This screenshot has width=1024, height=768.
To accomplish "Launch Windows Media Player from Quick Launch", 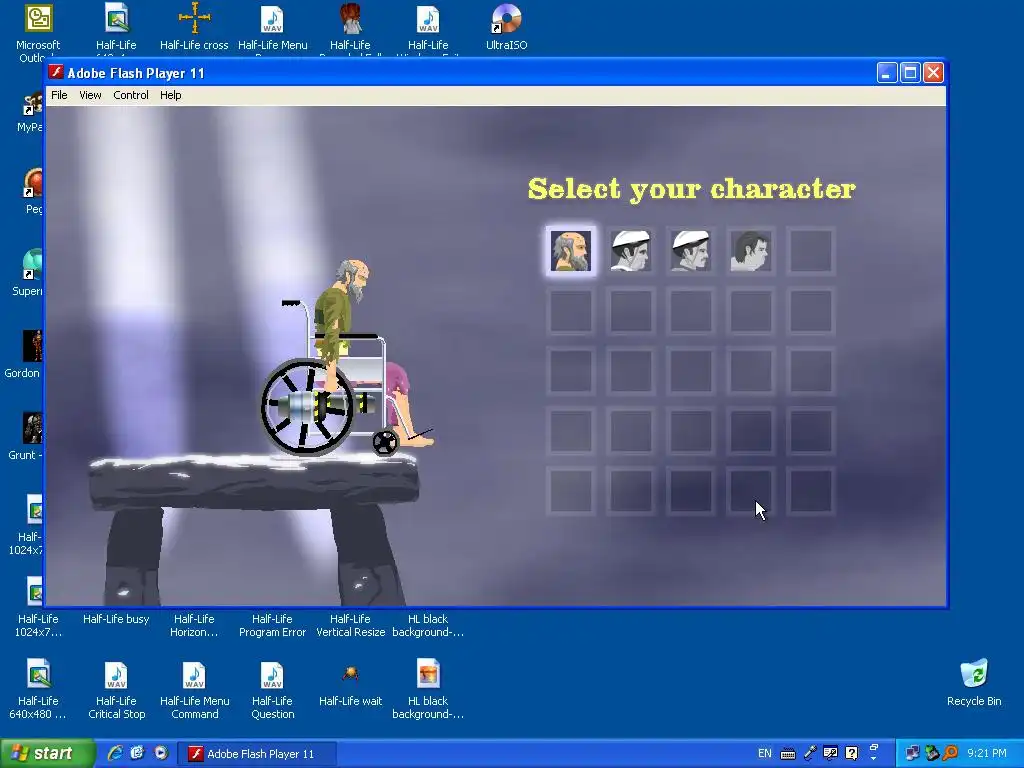I will click(161, 753).
